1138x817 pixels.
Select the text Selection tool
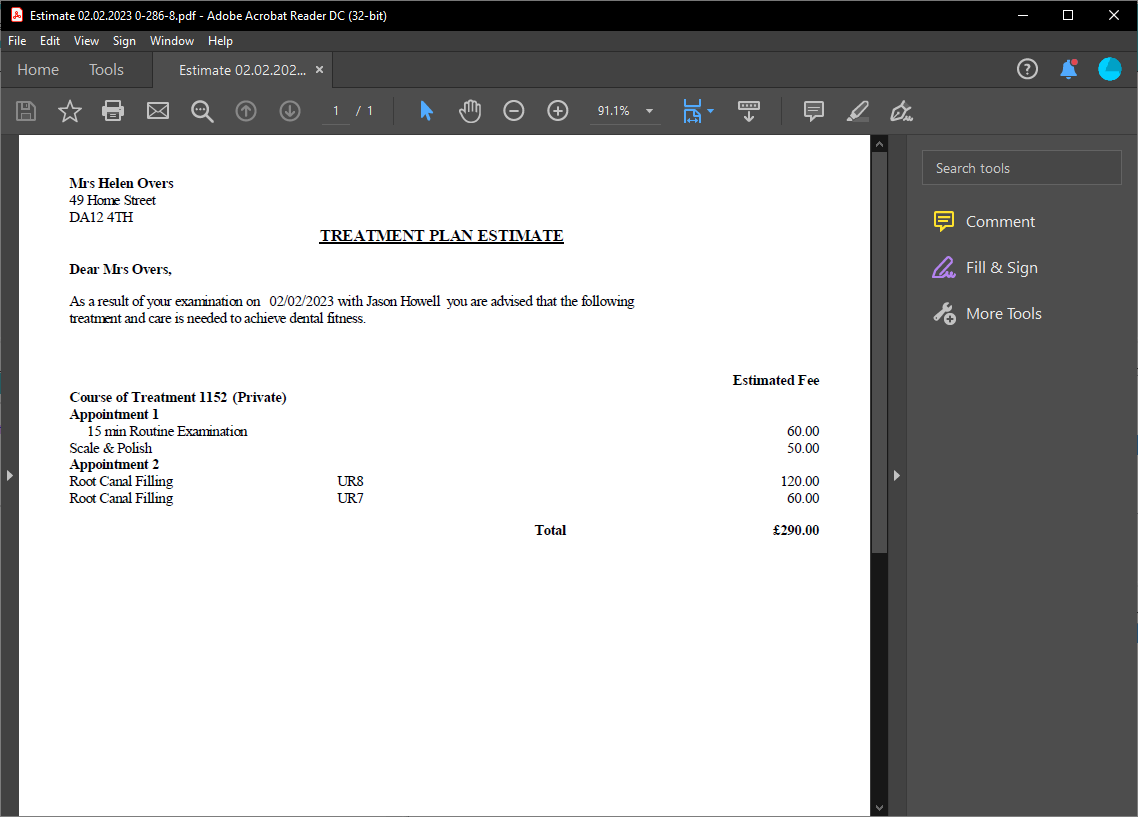[425, 111]
